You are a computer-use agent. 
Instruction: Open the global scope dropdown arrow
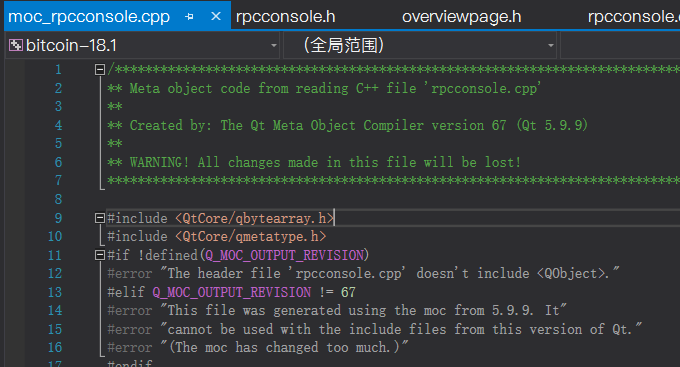pyautogui.click(x=551, y=46)
